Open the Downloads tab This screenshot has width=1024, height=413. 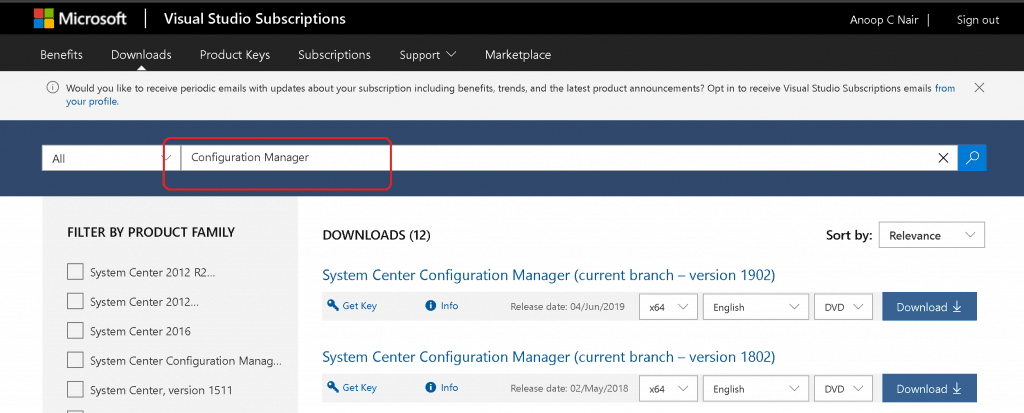coord(141,55)
